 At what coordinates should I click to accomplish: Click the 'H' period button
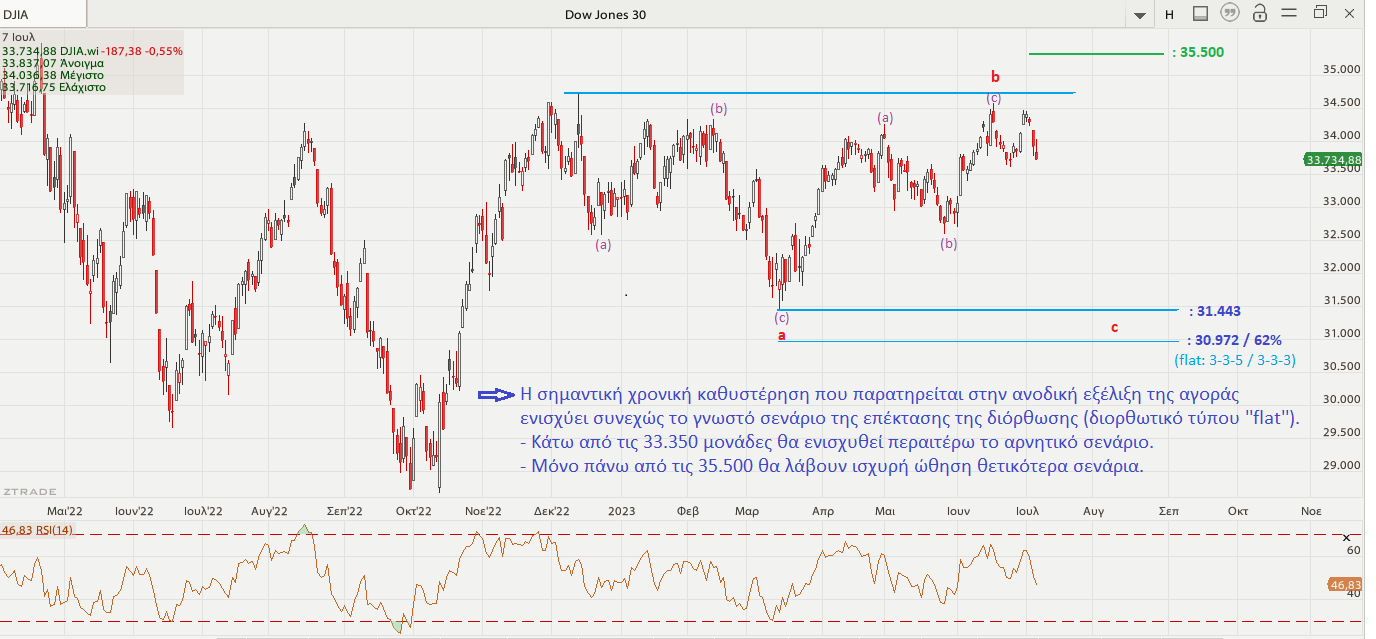[1169, 14]
